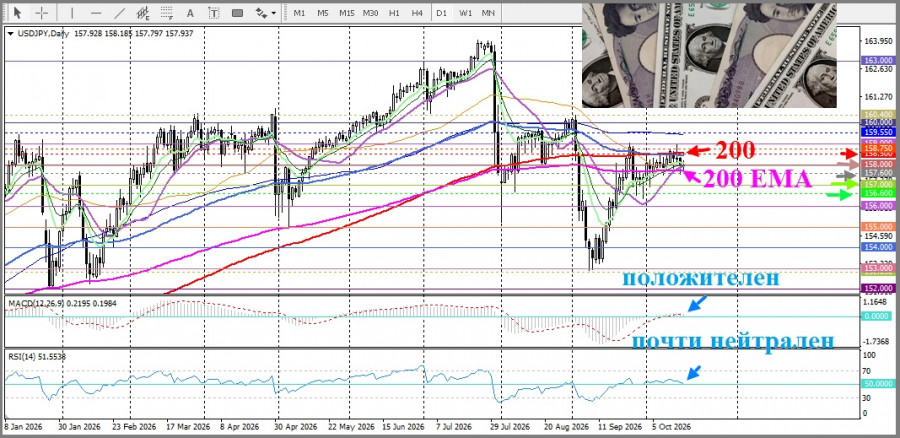Click the 157.000 price level label
This screenshot has height=438, width=900.
[x=878, y=185]
